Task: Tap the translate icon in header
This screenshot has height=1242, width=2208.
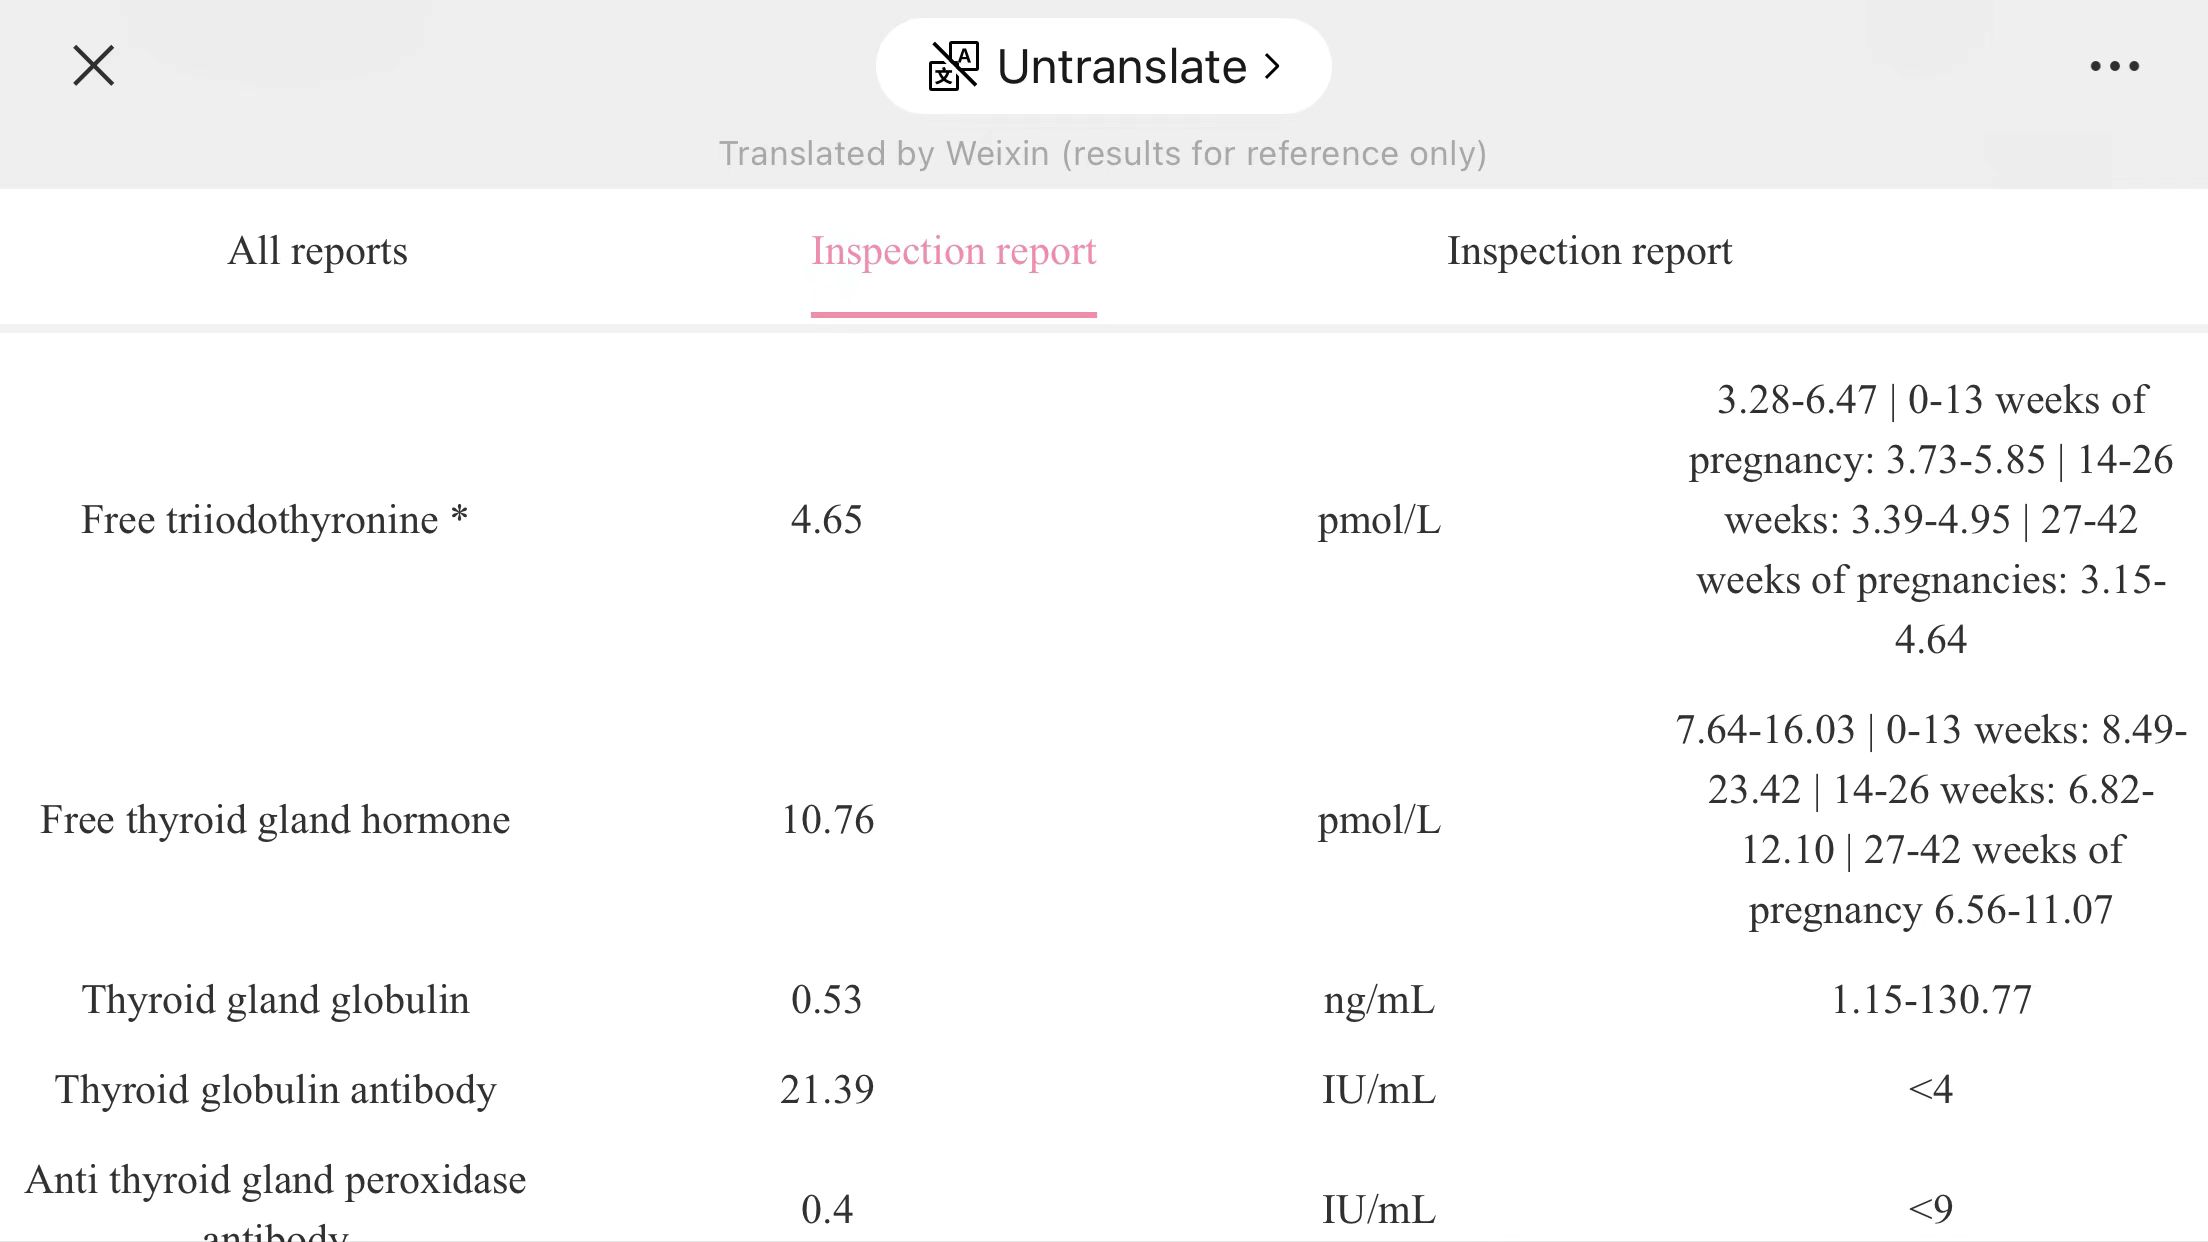Action: [x=953, y=66]
